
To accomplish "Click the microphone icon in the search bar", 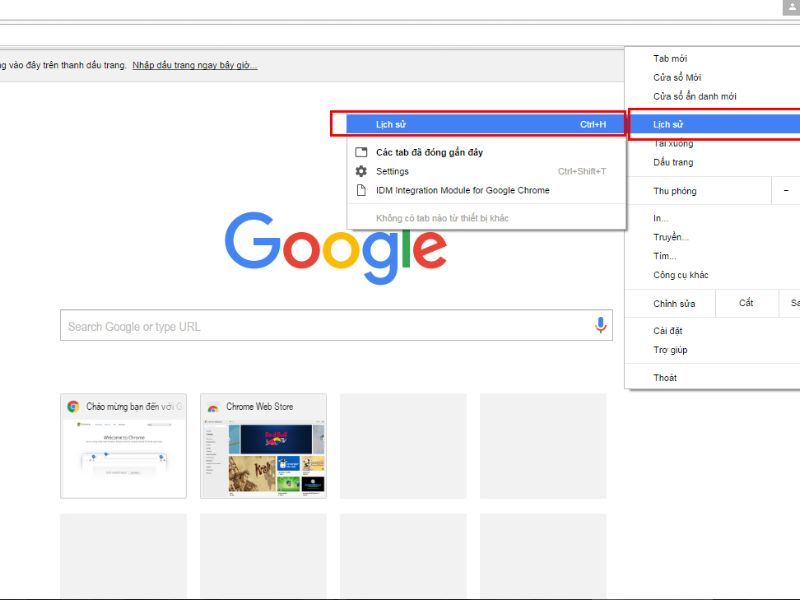I will [600, 325].
